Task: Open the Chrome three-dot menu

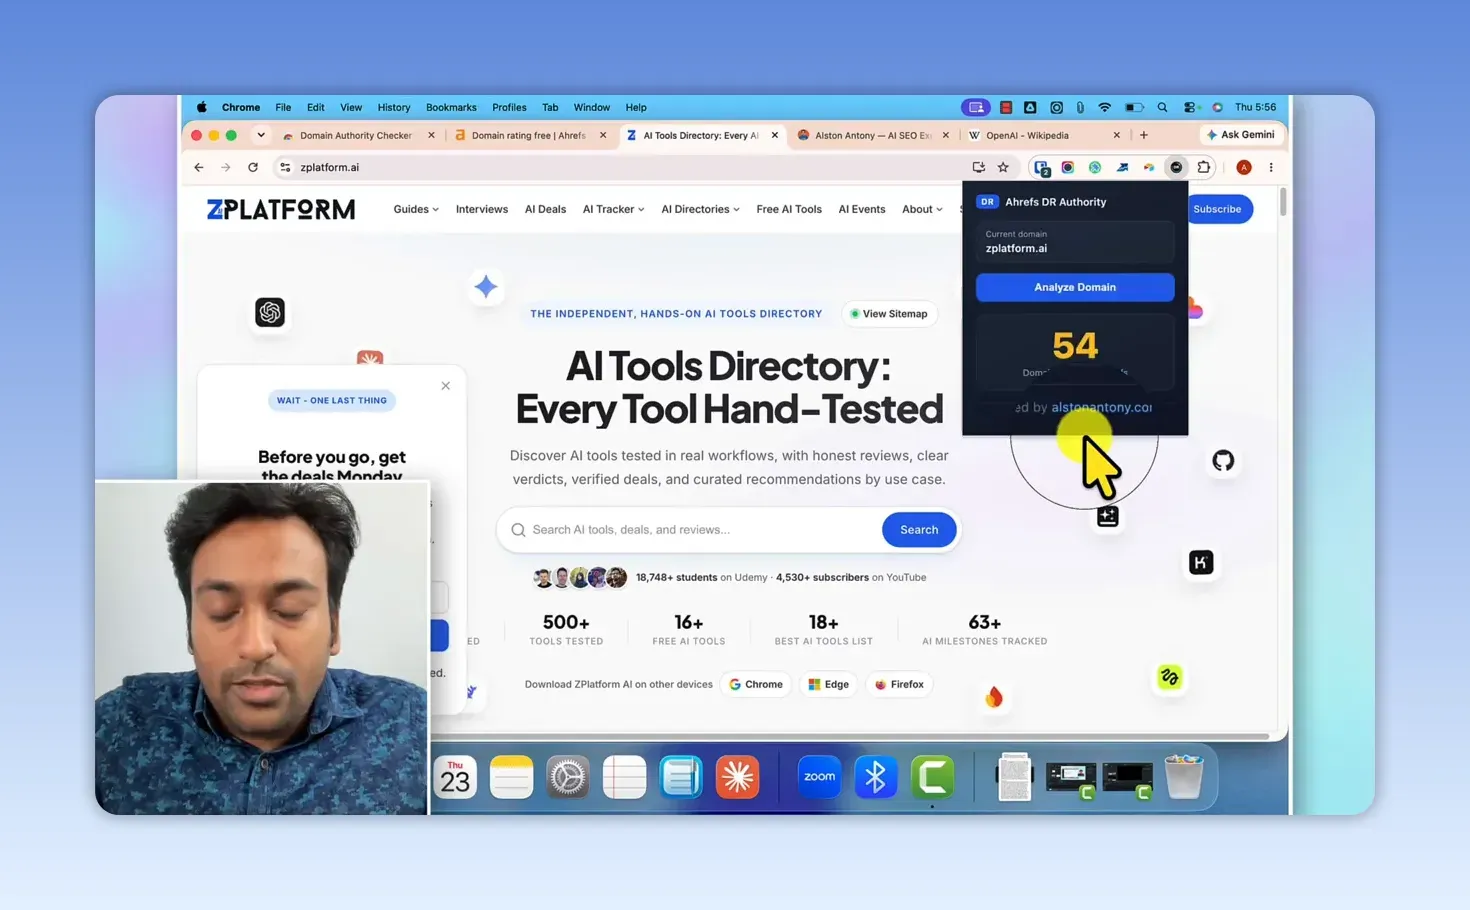Action: pyautogui.click(x=1271, y=168)
